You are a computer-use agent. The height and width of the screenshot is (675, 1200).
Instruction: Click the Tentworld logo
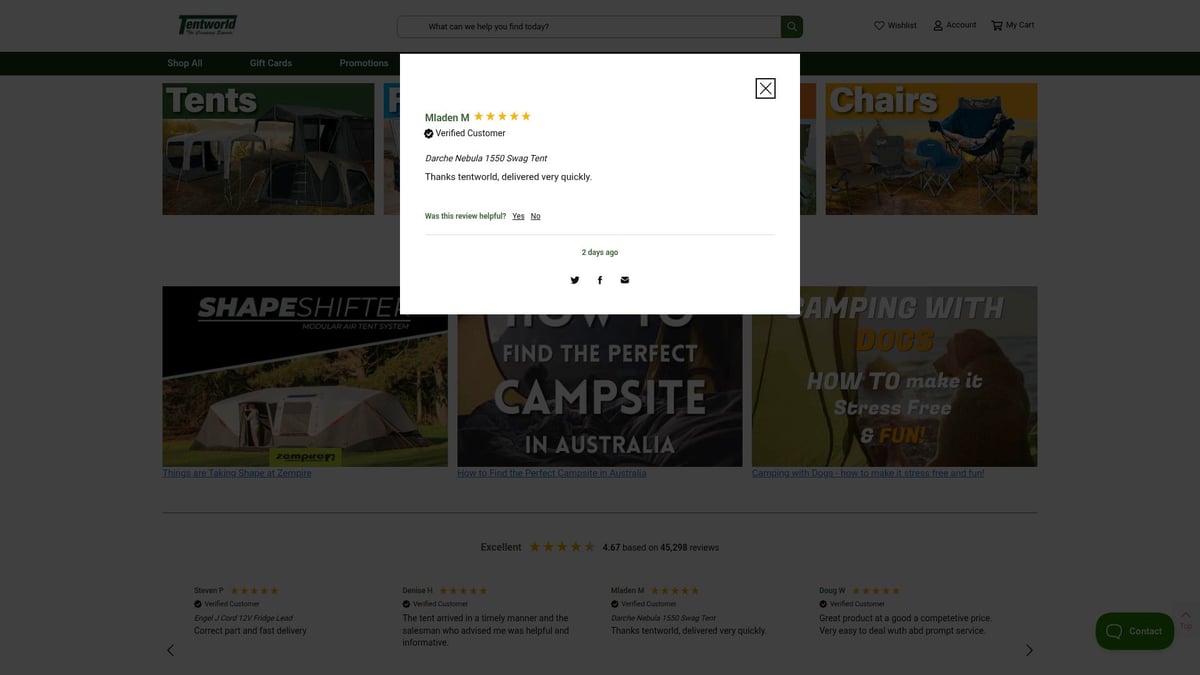click(208, 25)
